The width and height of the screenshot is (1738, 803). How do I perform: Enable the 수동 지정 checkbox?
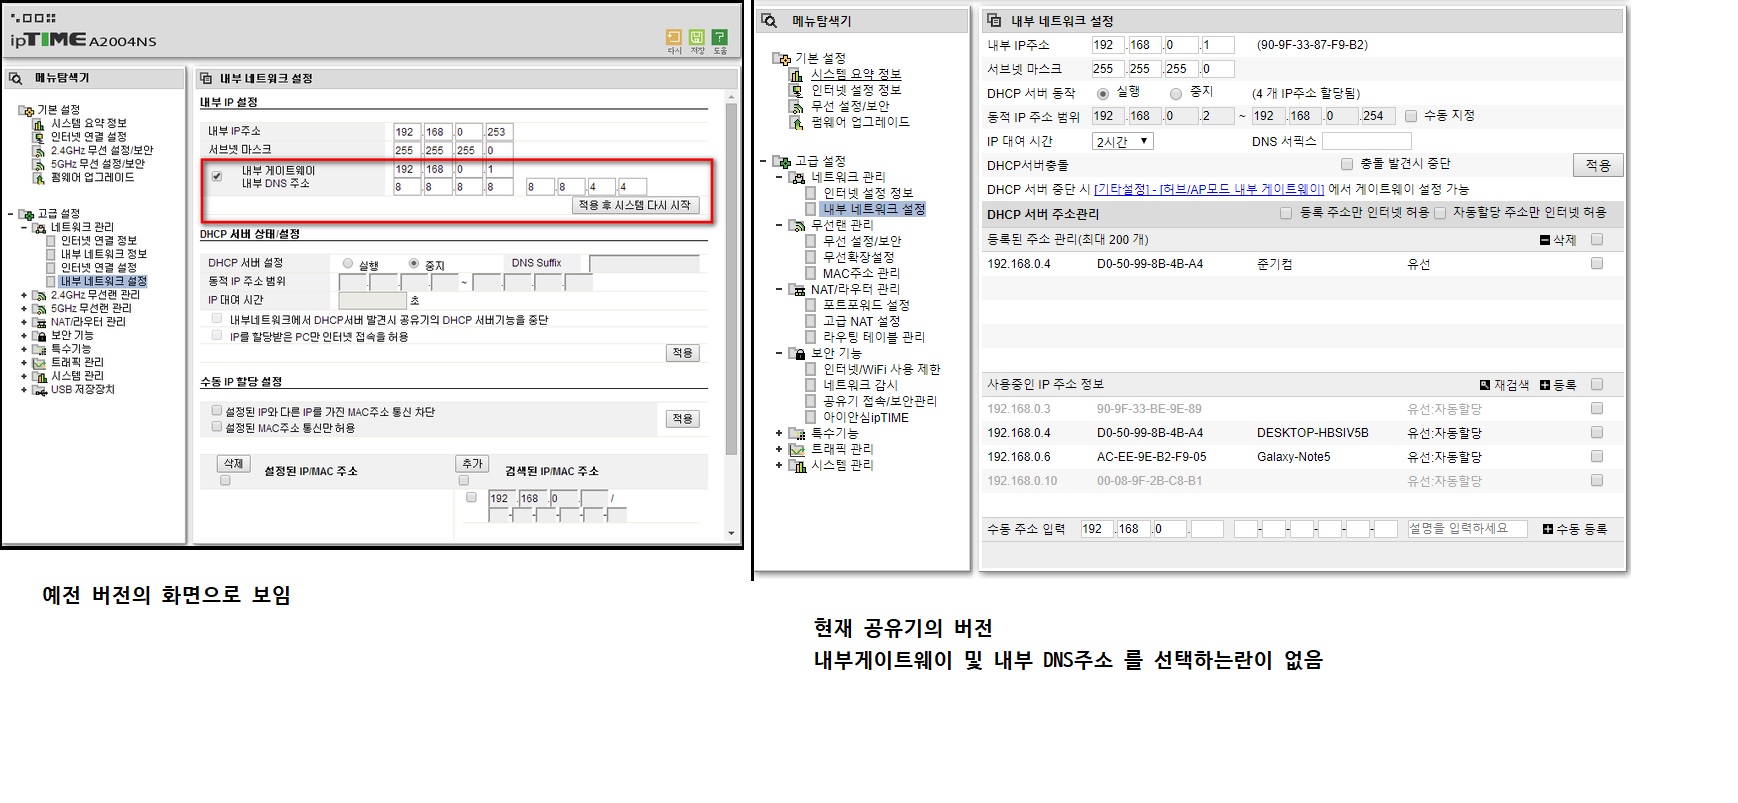click(1411, 116)
